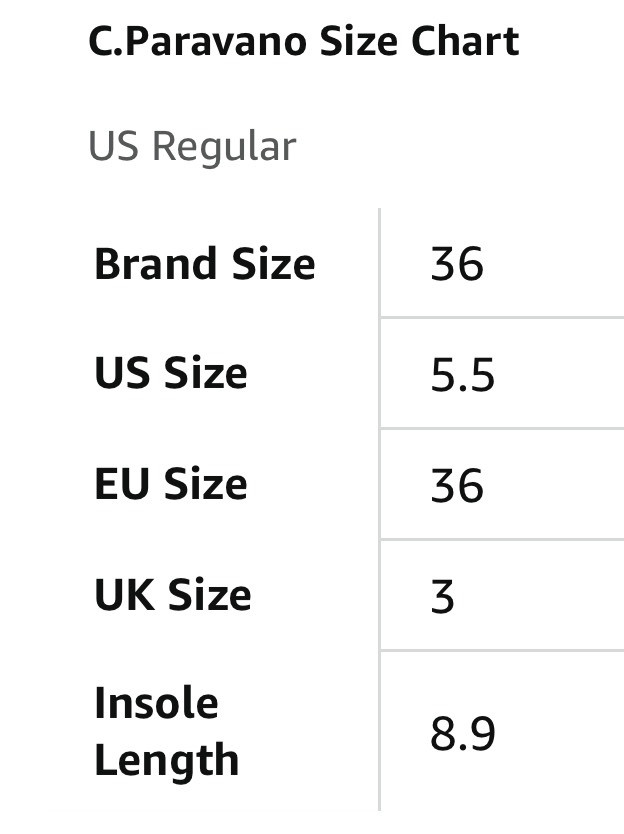Click the word Regular in the subtitle

click(224, 147)
